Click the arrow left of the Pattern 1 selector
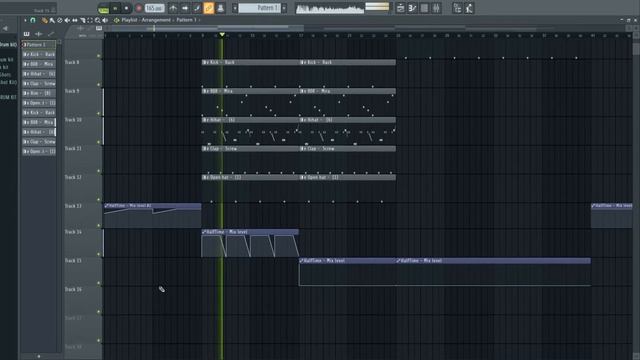Screen dimensions: 640x360 tap(235, 8)
